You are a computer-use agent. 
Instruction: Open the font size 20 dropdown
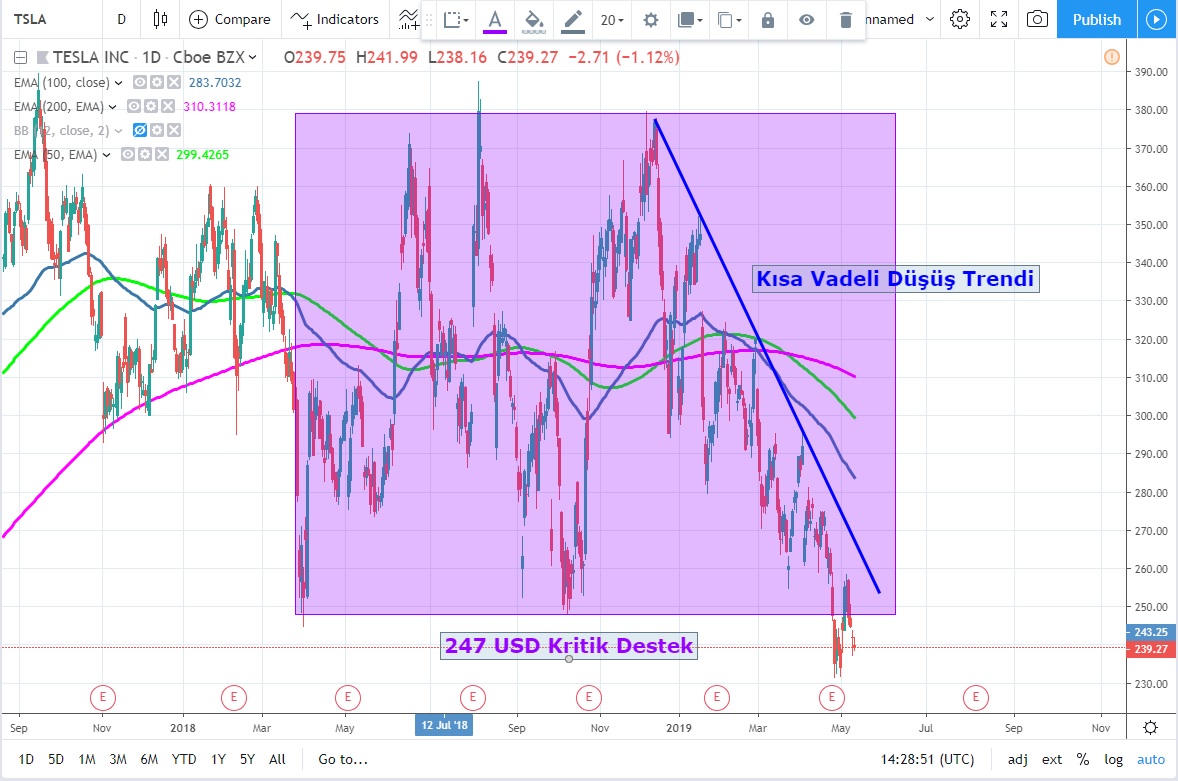coord(612,20)
